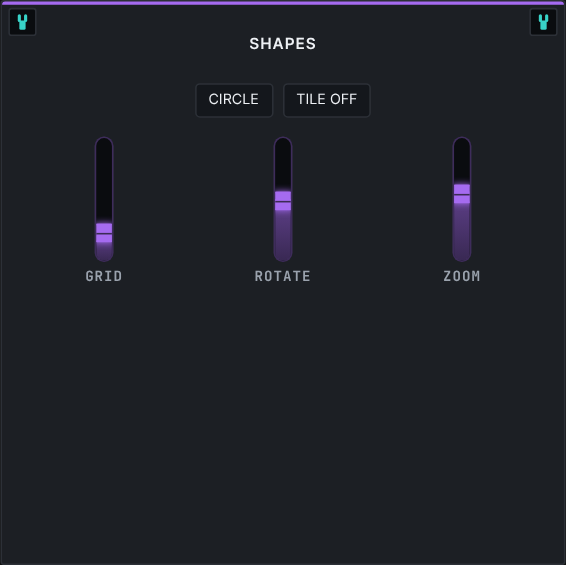
Task: Click the ZOOM label text
Action: point(462,276)
